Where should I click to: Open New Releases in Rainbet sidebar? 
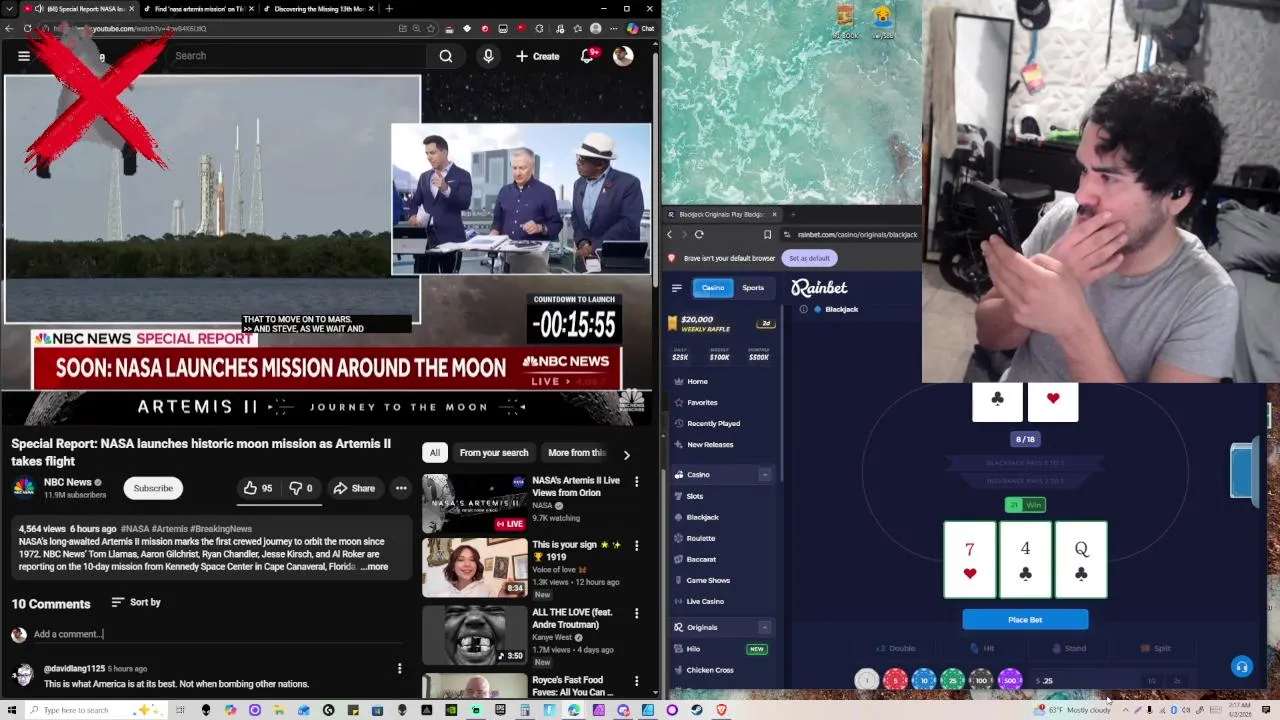(710, 444)
